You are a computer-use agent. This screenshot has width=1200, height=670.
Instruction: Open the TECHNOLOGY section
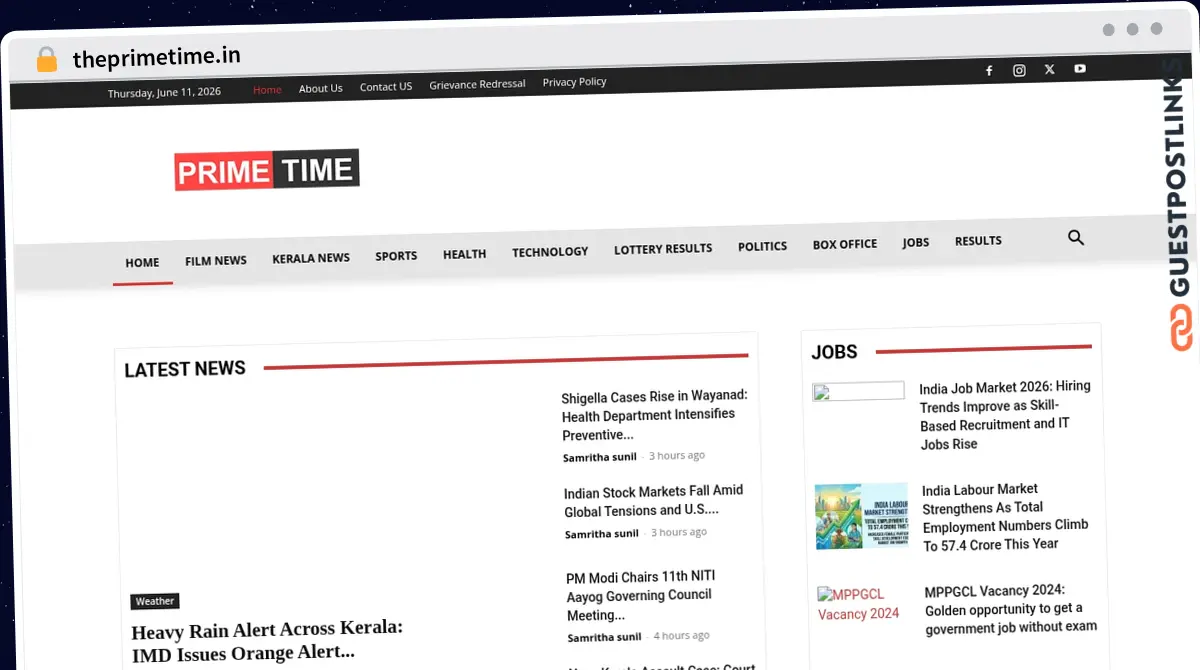click(550, 252)
